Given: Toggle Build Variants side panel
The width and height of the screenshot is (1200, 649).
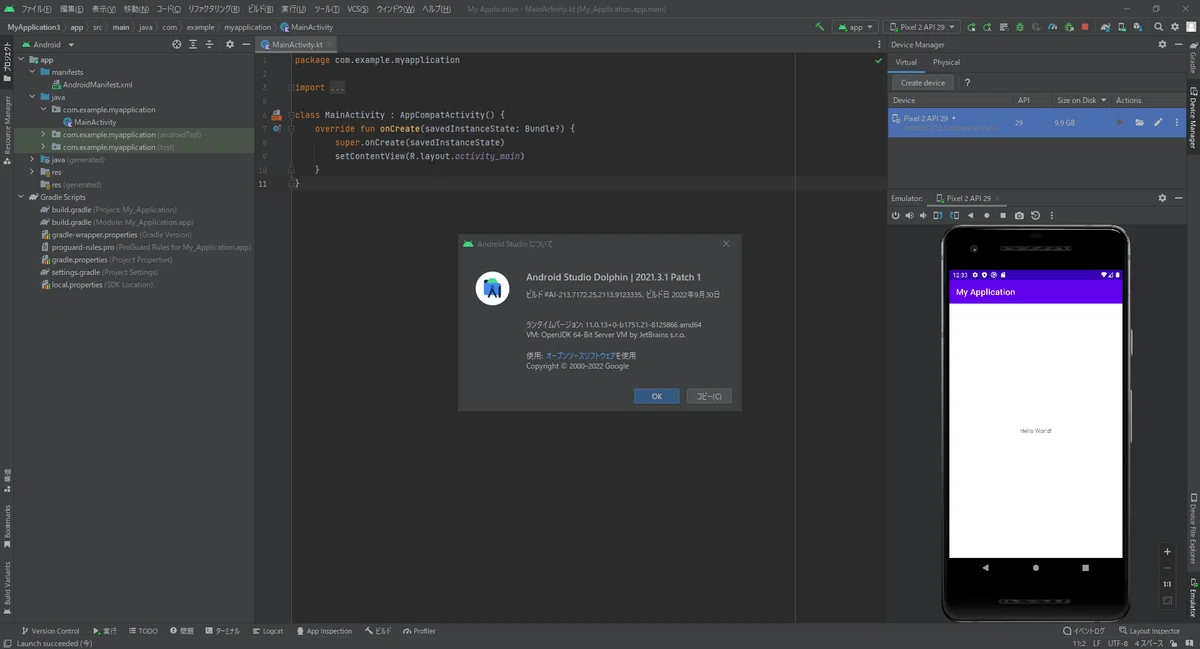Looking at the screenshot, I should (7, 587).
